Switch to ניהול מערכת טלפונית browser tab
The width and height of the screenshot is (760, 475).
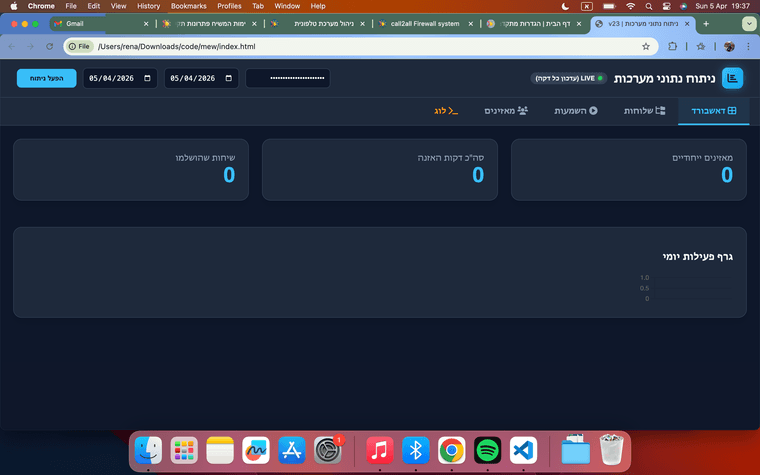pyautogui.click(x=317, y=24)
